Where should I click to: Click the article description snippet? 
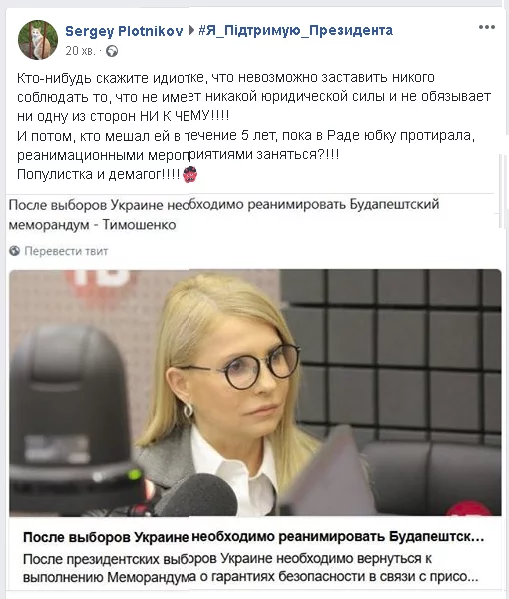pyautogui.click(x=251, y=568)
